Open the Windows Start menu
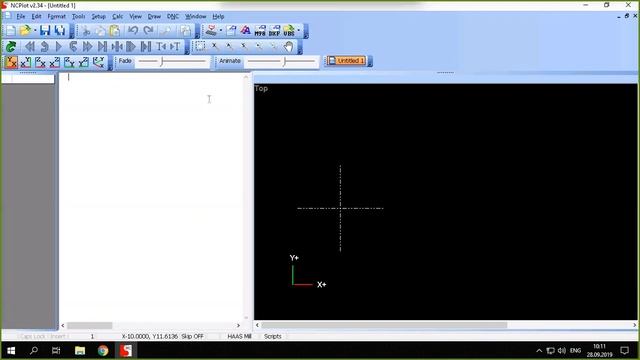The height and width of the screenshot is (360, 640). [11, 351]
